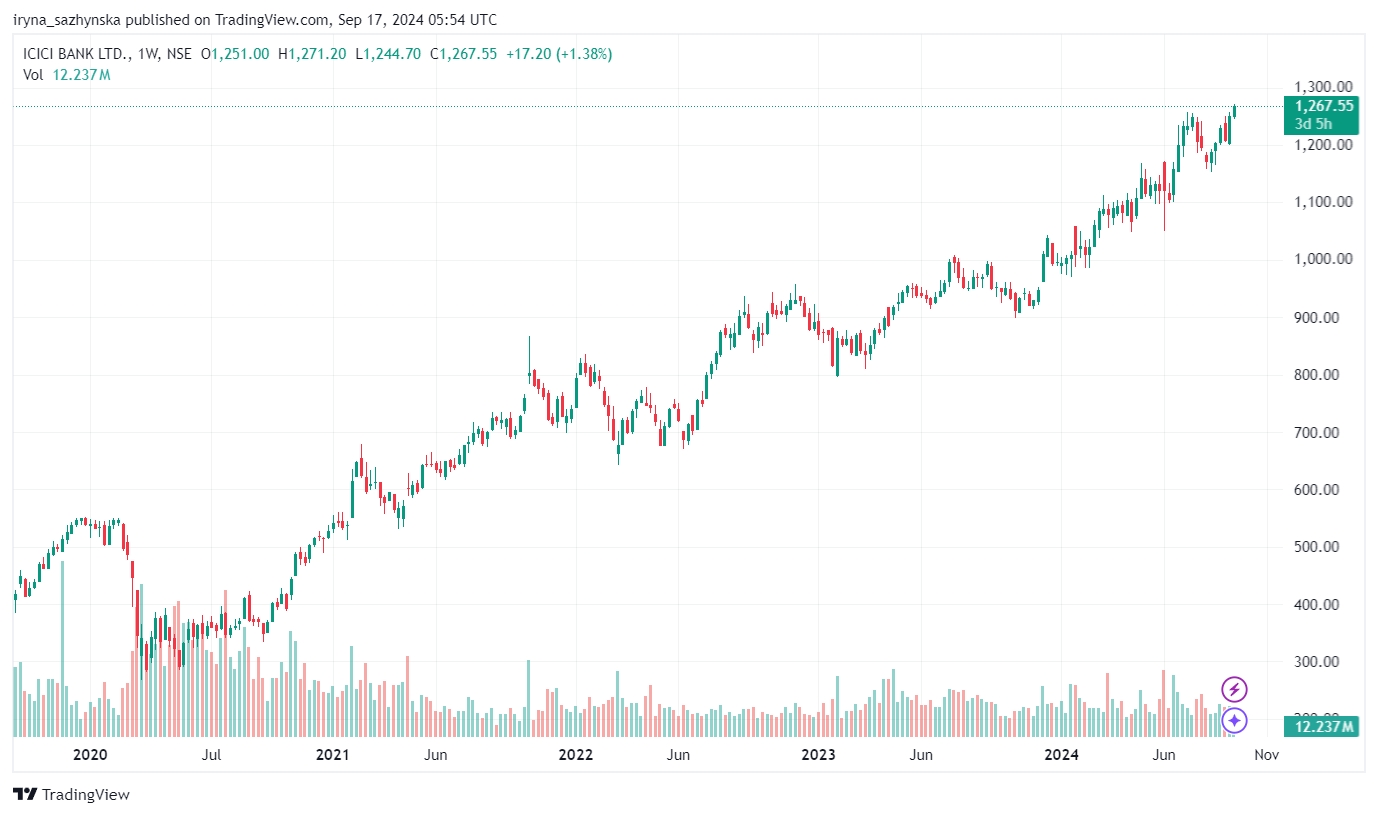This screenshot has width=1378, height=816.
Task: Click the Jul label on time axis
Action: 211,755
